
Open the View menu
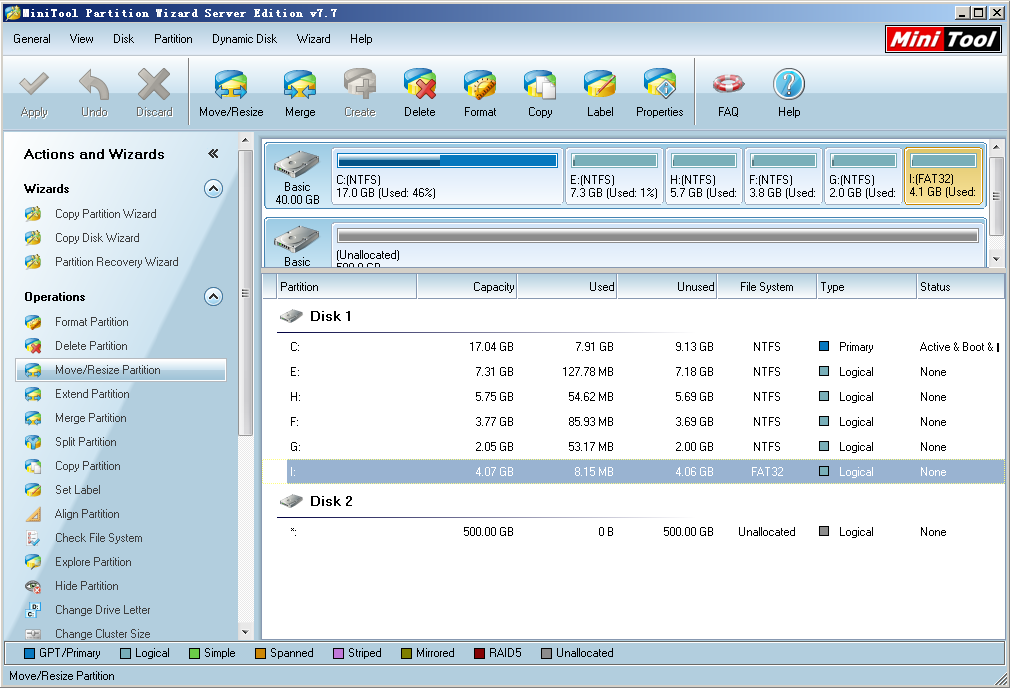[81, 39]
